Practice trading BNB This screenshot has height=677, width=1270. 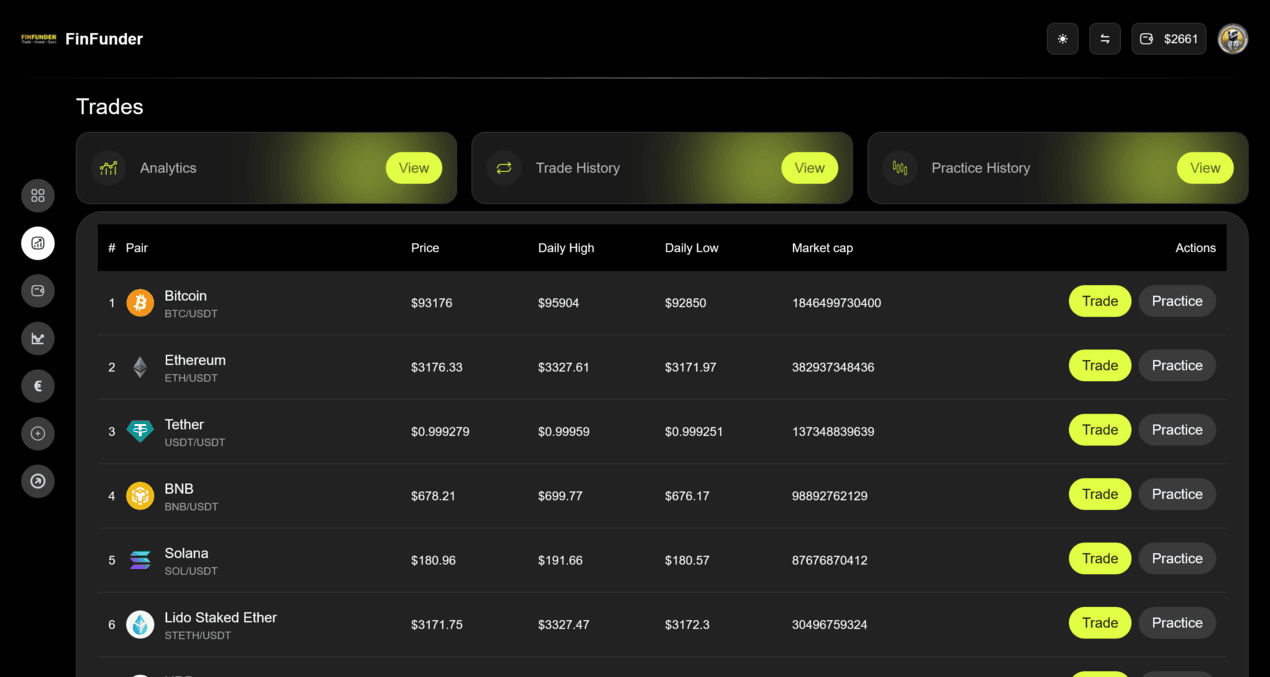[1177, 494]
